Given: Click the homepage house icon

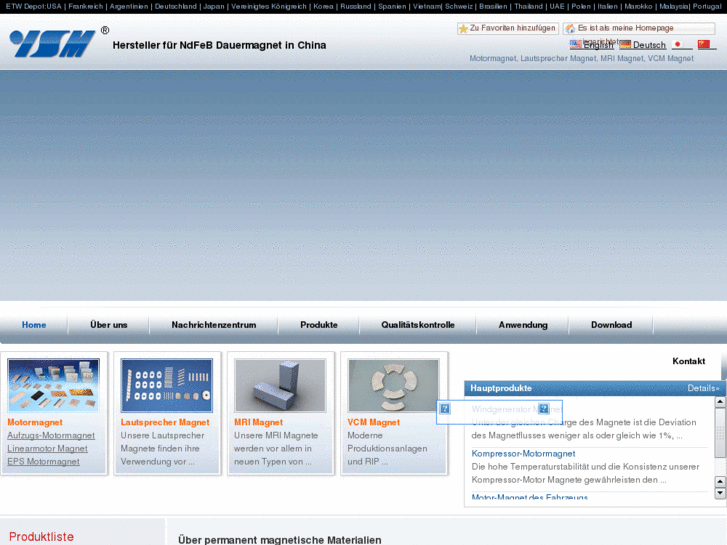Looking at the screenshot, I should 570,29.
